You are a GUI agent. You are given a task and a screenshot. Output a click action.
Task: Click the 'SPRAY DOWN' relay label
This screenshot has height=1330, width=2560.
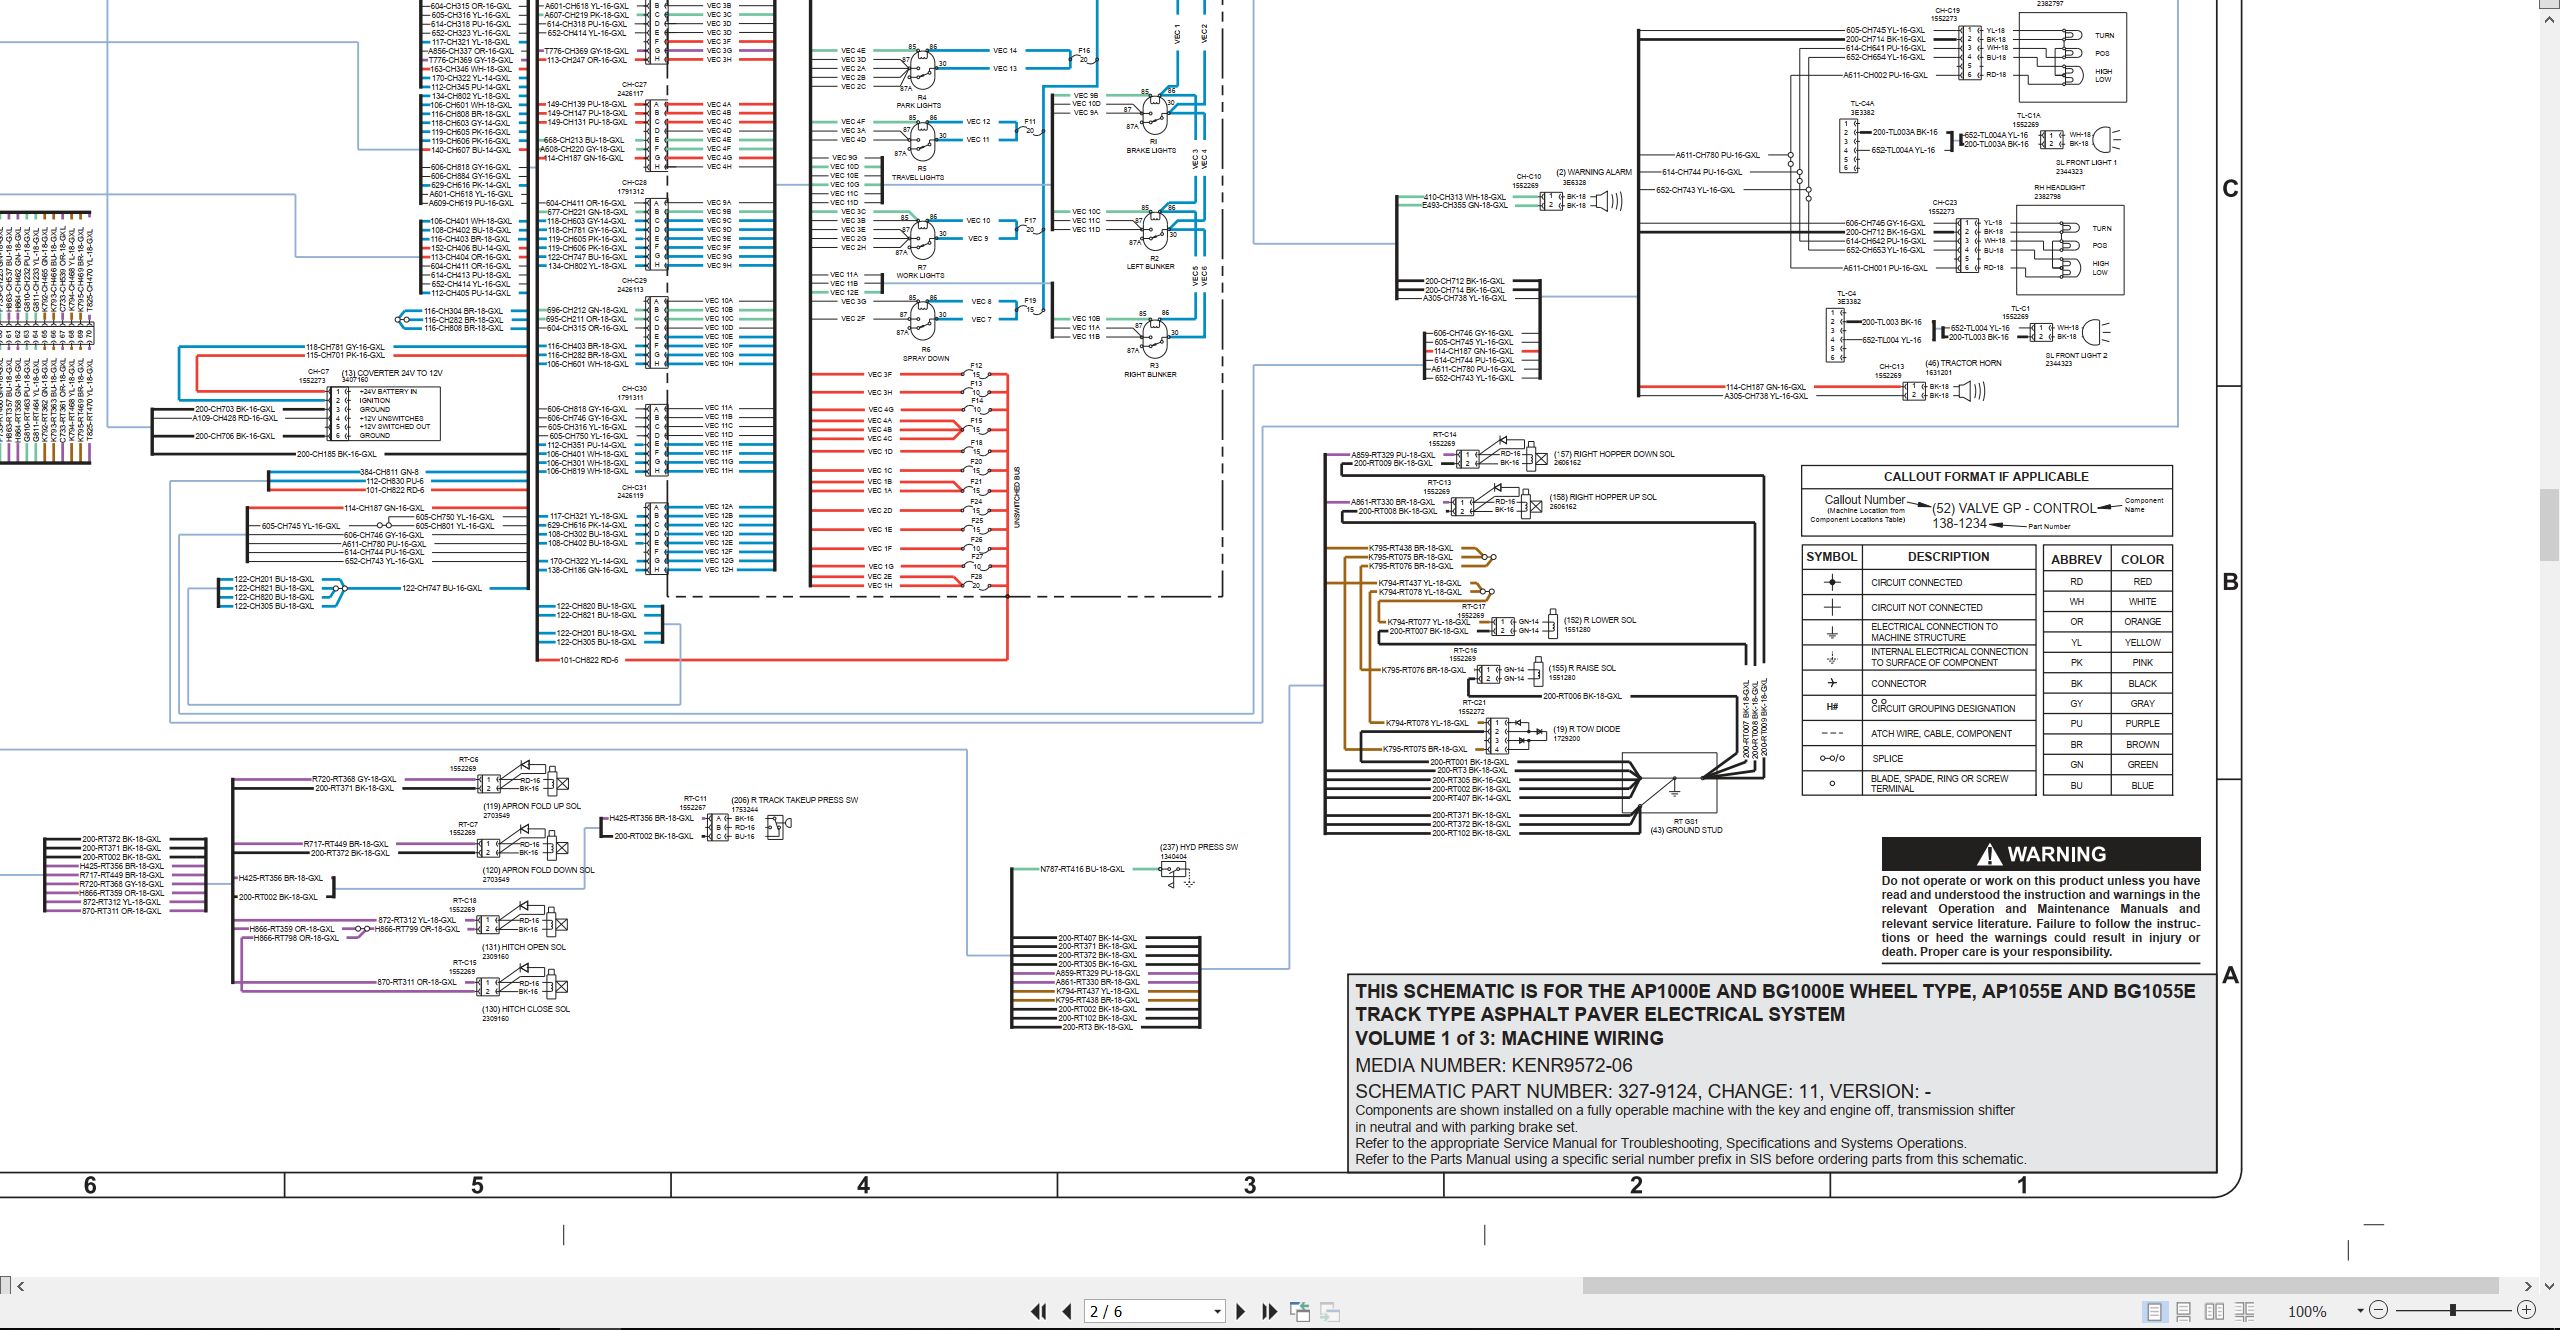click(926, 358)
